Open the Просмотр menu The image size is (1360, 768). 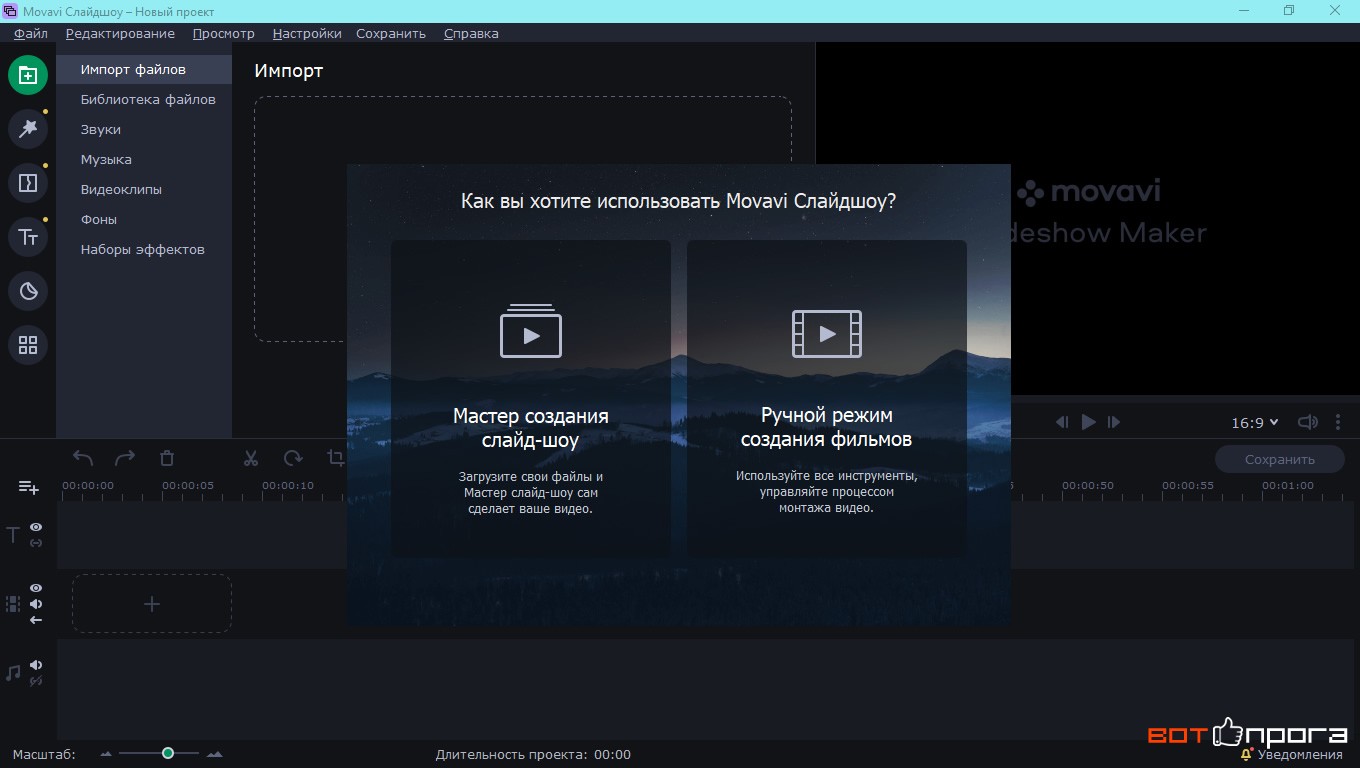click(224, 33)
